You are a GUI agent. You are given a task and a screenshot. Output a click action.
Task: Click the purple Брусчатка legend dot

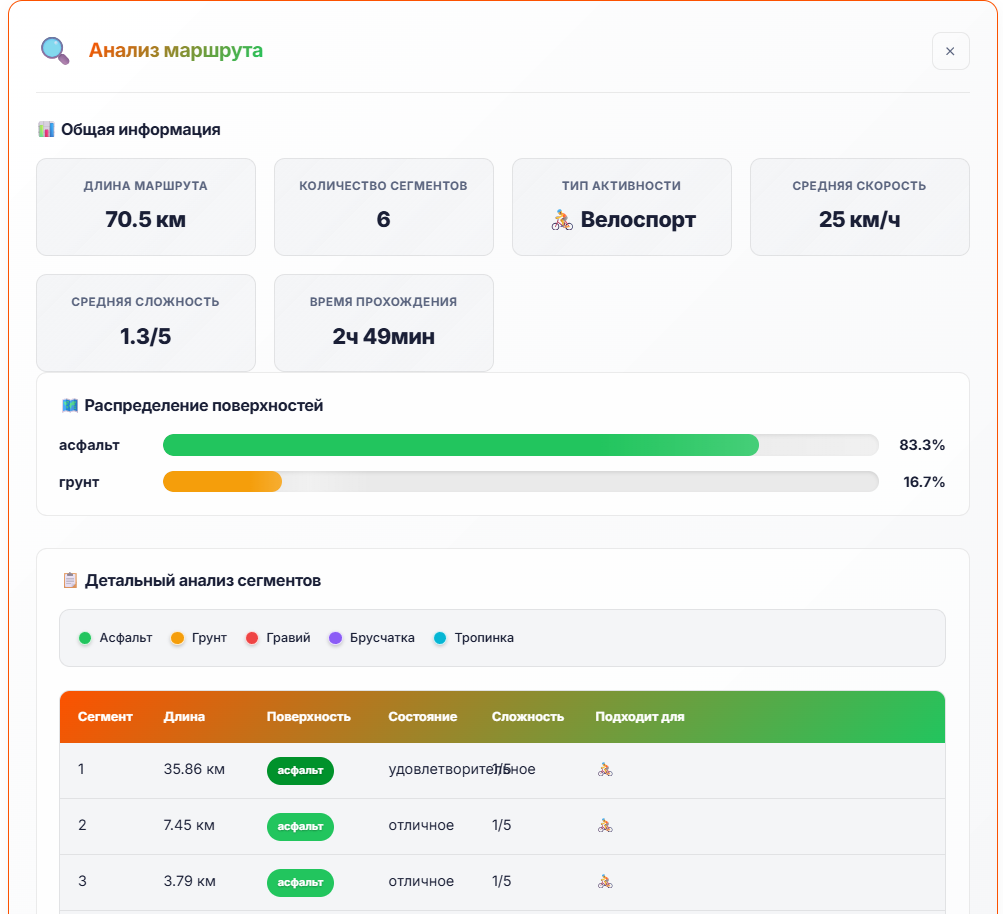pyautogui.click(x=336, y=638)
